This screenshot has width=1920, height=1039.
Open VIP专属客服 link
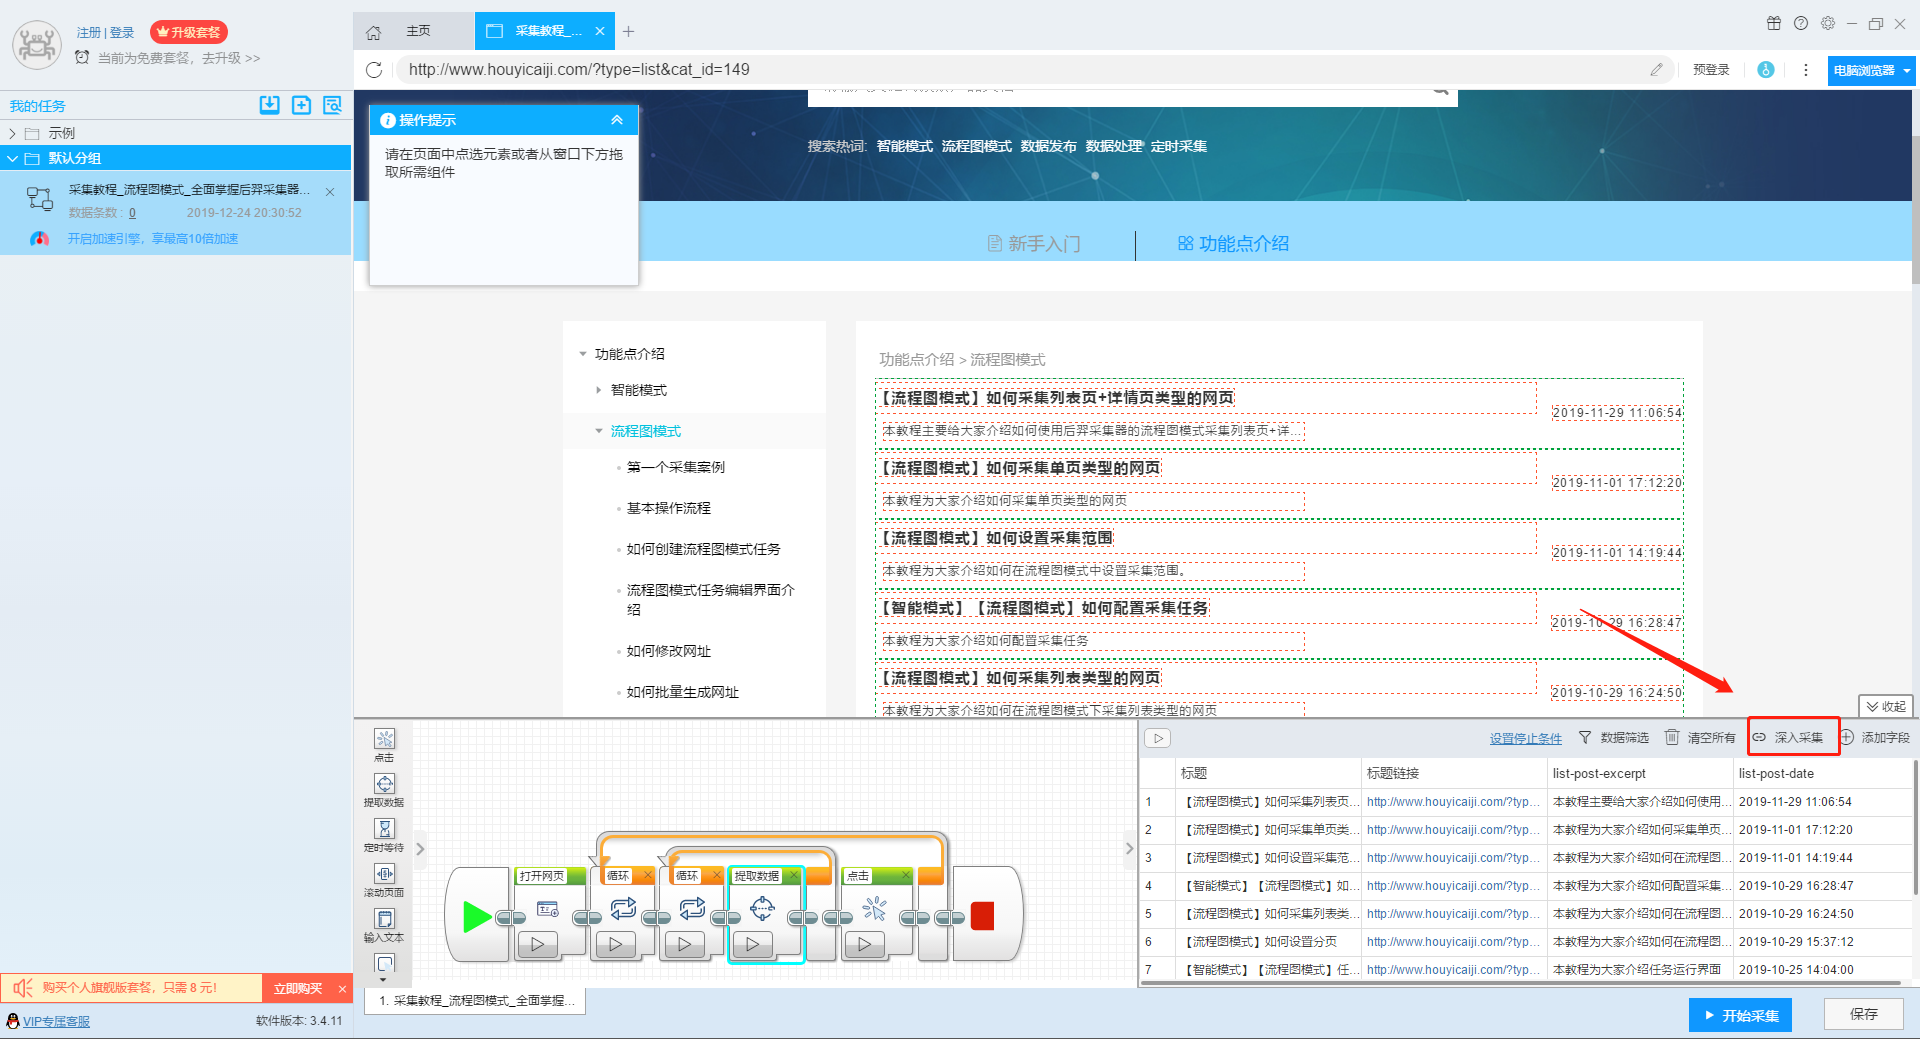[x=56, y=1021]
